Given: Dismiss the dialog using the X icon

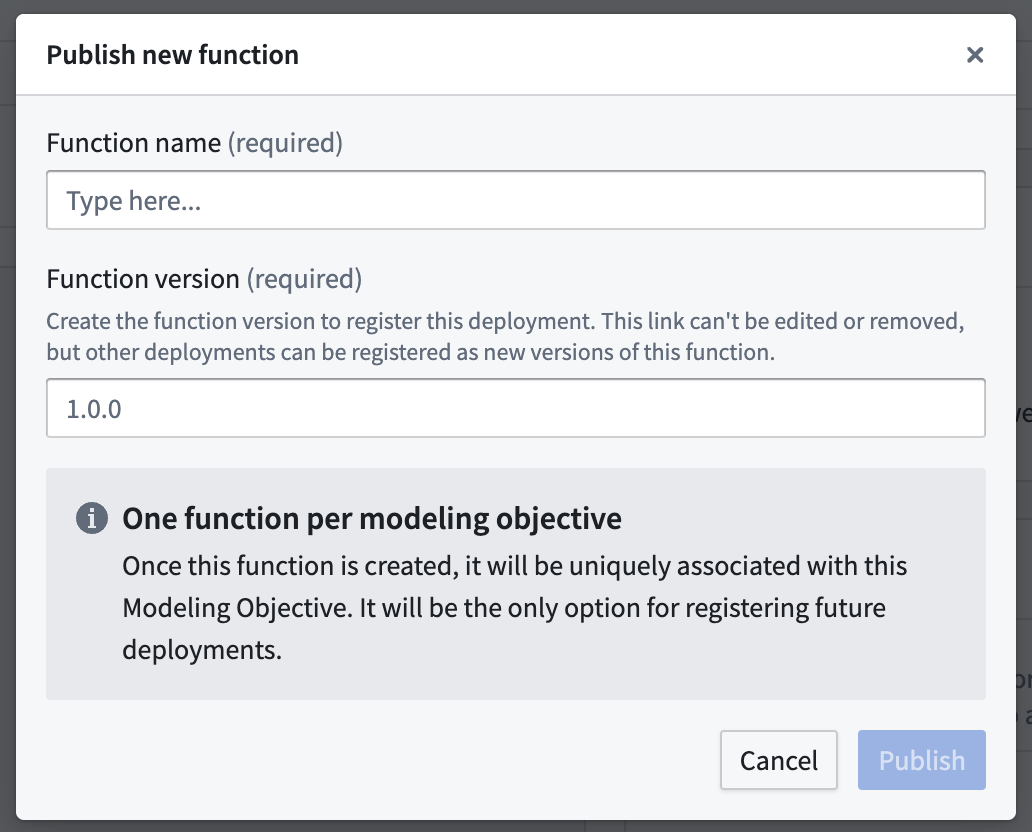Looking at the screenshot, I should click(975, 55).
